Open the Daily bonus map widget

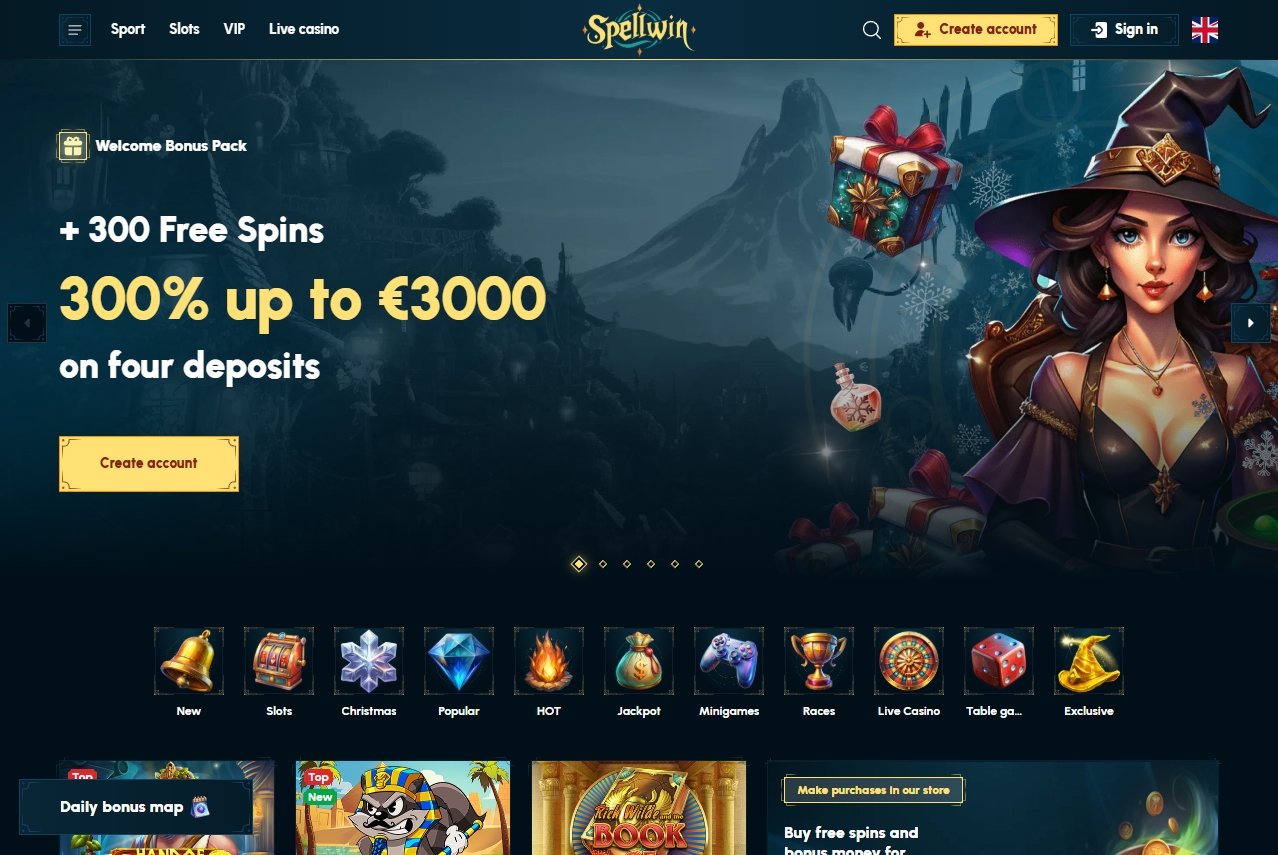[136, 807]
